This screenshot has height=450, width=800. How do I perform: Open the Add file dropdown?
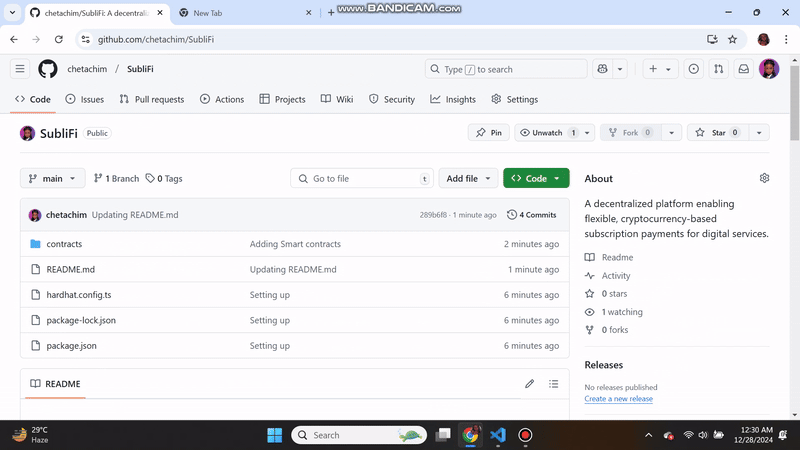click(x=468, y=179)
